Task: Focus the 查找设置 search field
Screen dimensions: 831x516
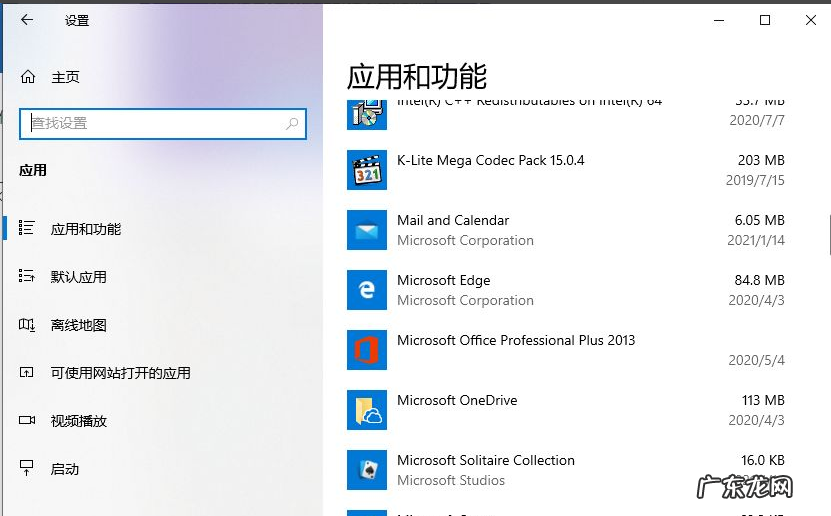Action: (163, 124)
